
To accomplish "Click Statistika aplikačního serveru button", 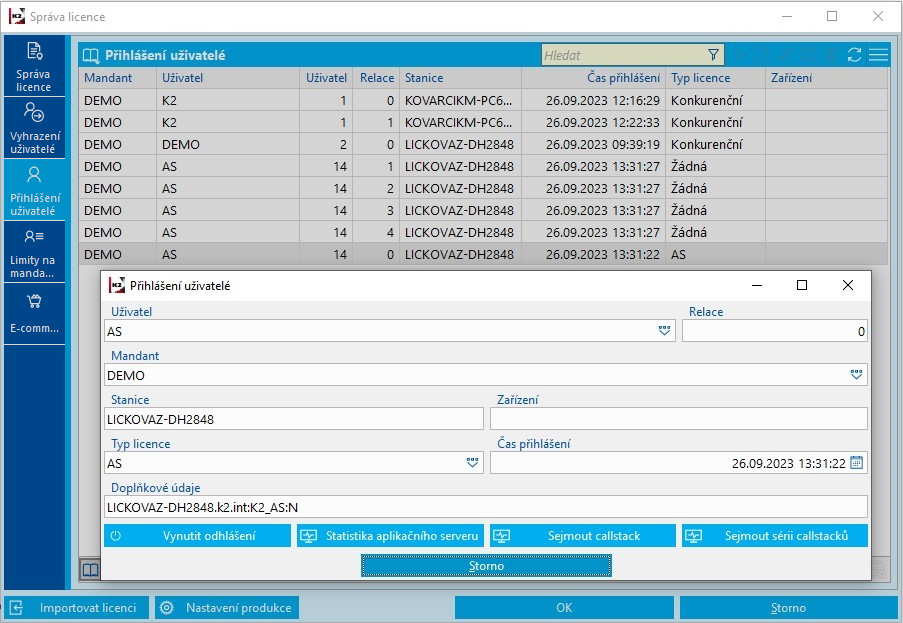I will pos(390,535).
